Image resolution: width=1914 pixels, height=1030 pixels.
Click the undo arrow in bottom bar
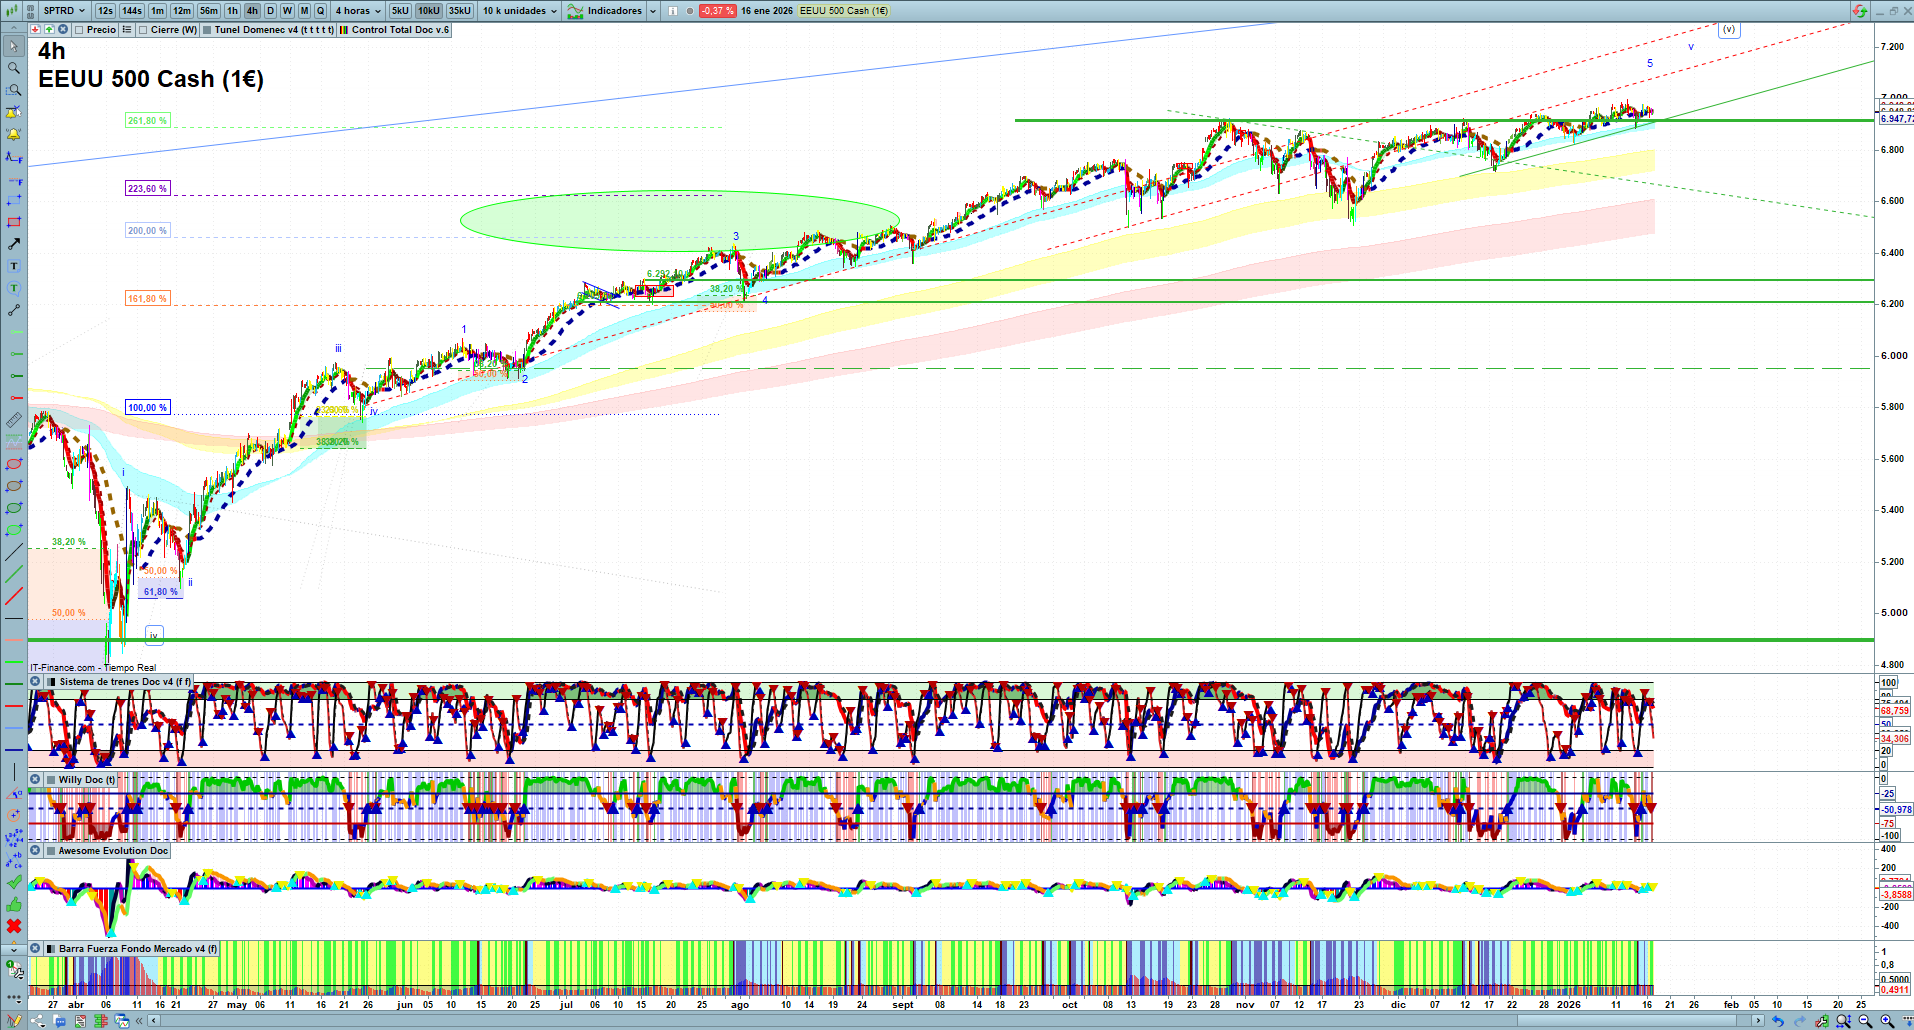[1778, 1021]
